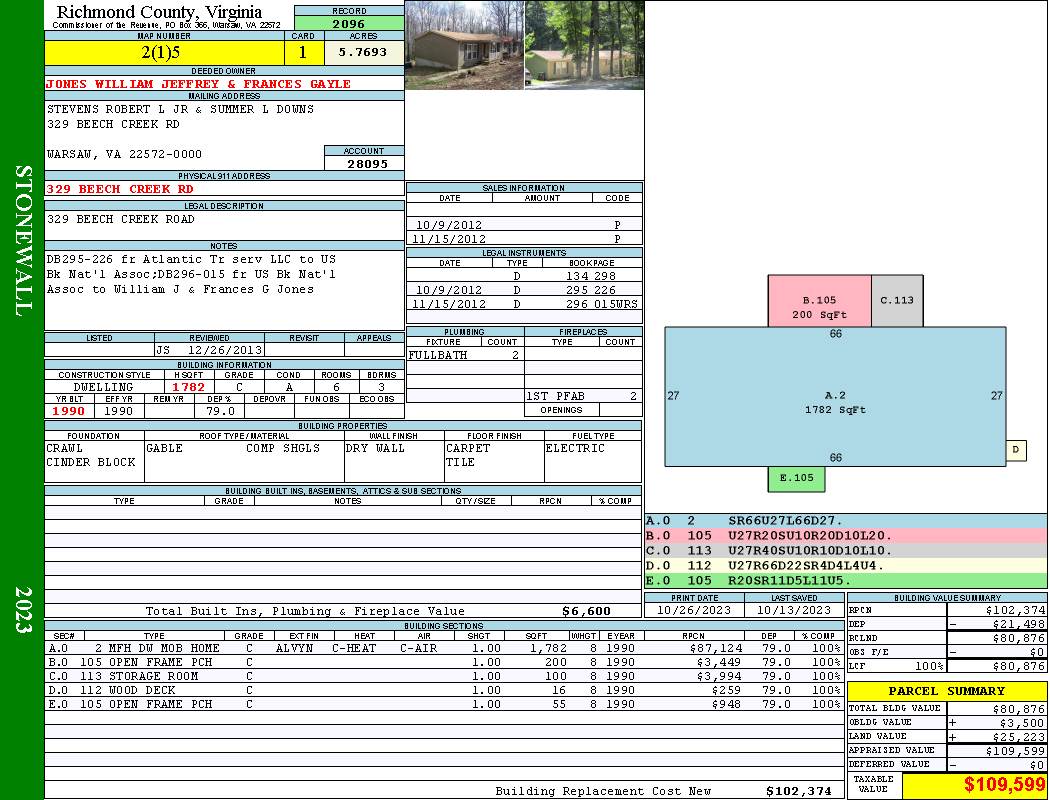Click E.0 105 OPEN FRAME PCH row
The height and width of the screenshot is (800, 1050).
443,704
